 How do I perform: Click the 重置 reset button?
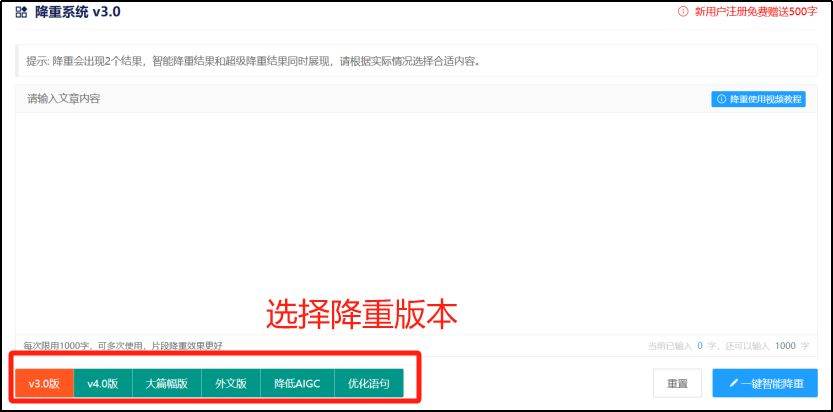(677, 383)
